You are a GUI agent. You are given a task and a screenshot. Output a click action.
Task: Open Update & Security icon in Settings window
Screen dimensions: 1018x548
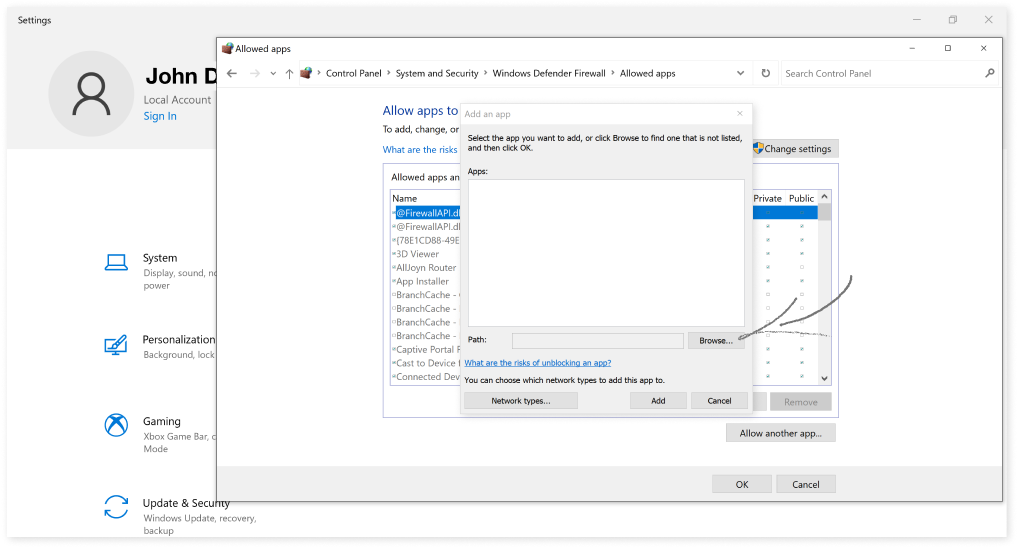point(116,507)
